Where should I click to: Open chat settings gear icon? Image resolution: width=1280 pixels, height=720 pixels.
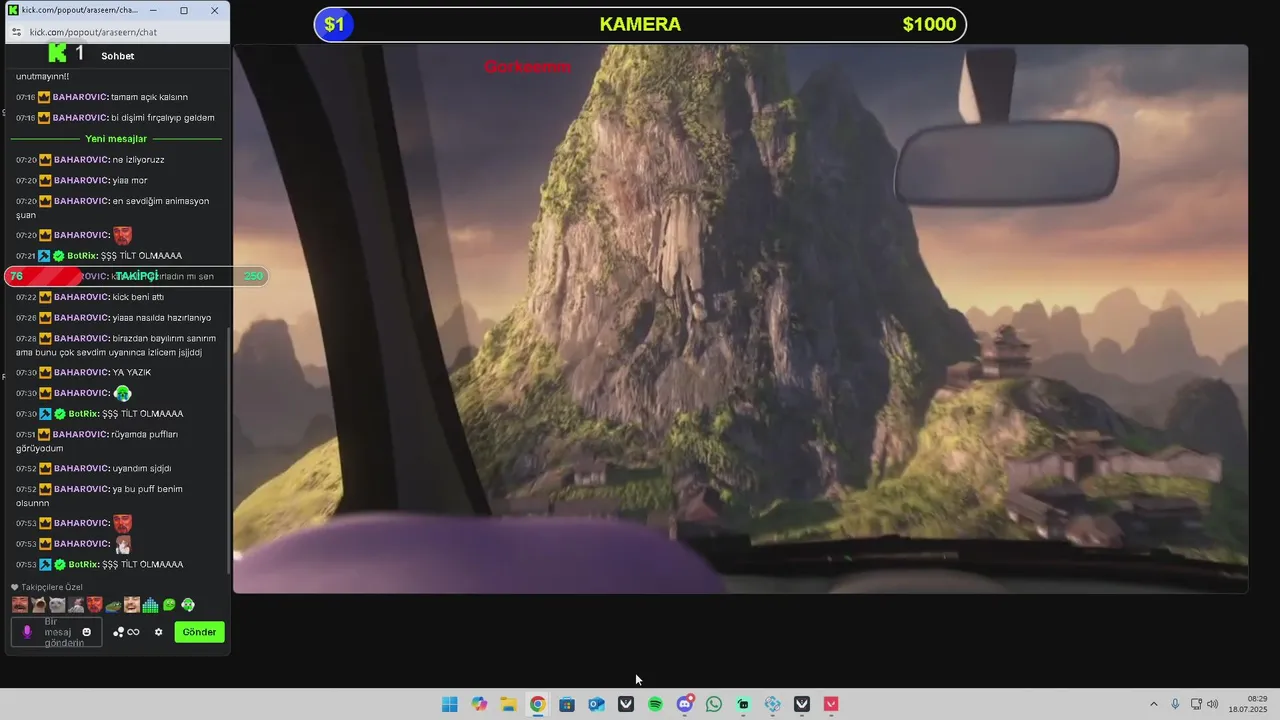click(158, 632)
